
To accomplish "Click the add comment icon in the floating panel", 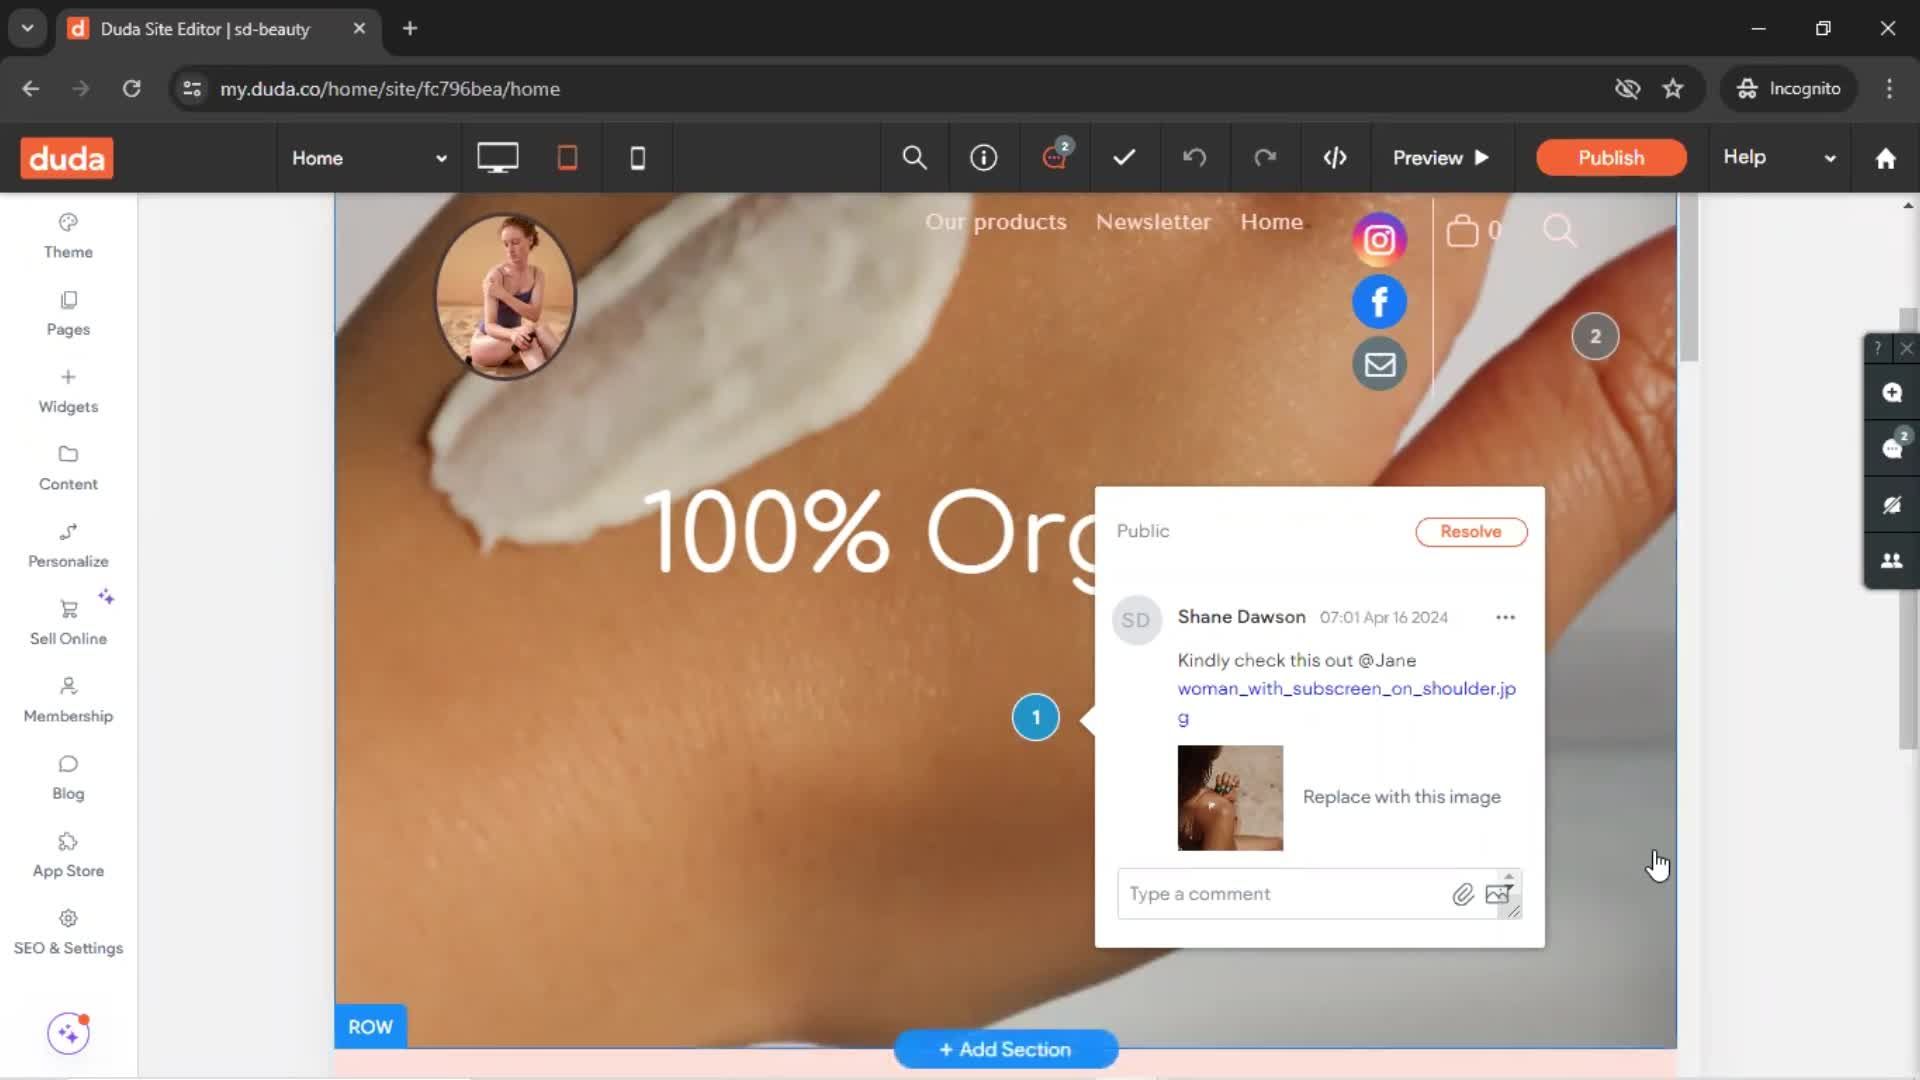I will pyautogui.click(x=1891, y=393).
